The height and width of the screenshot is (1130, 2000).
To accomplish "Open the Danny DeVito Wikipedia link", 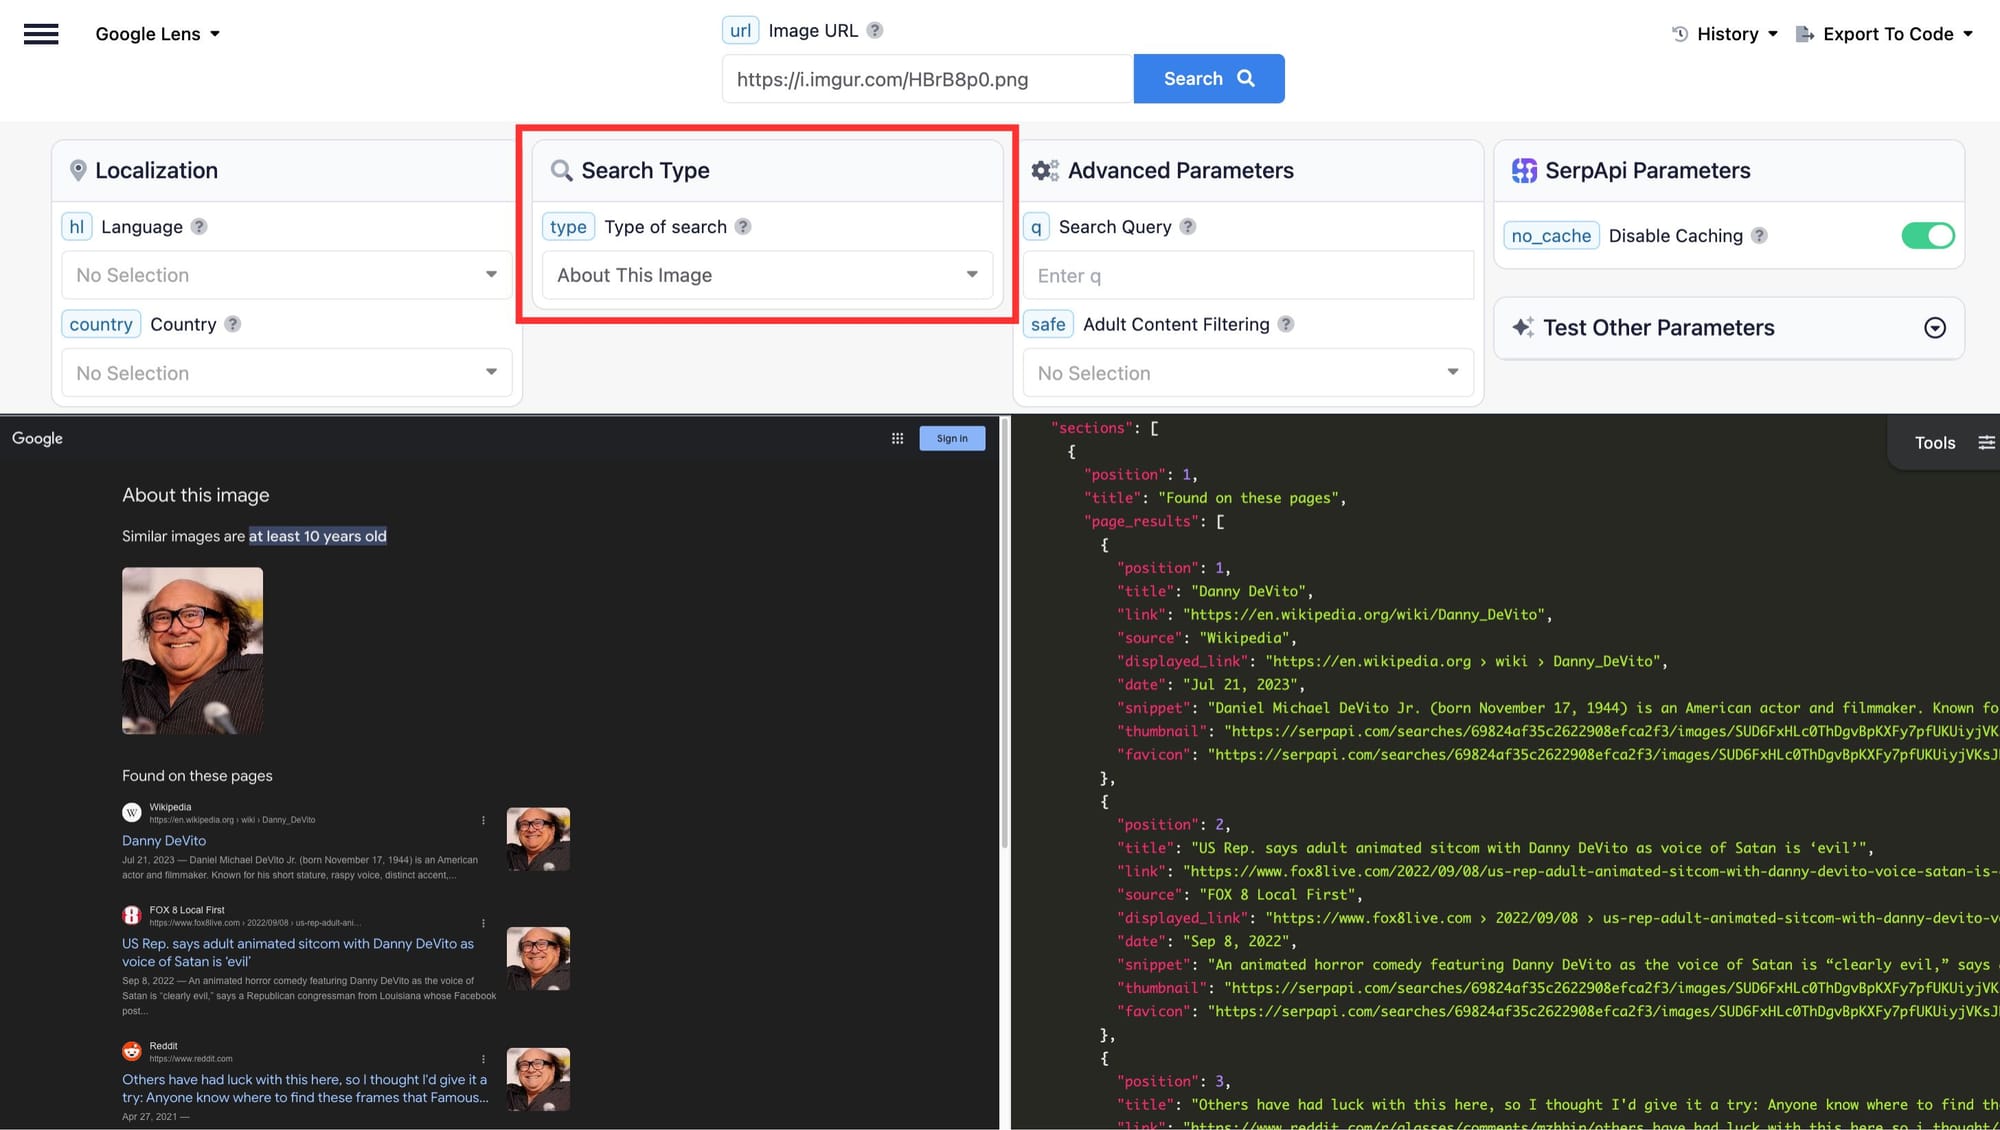I will click(164, 841).
